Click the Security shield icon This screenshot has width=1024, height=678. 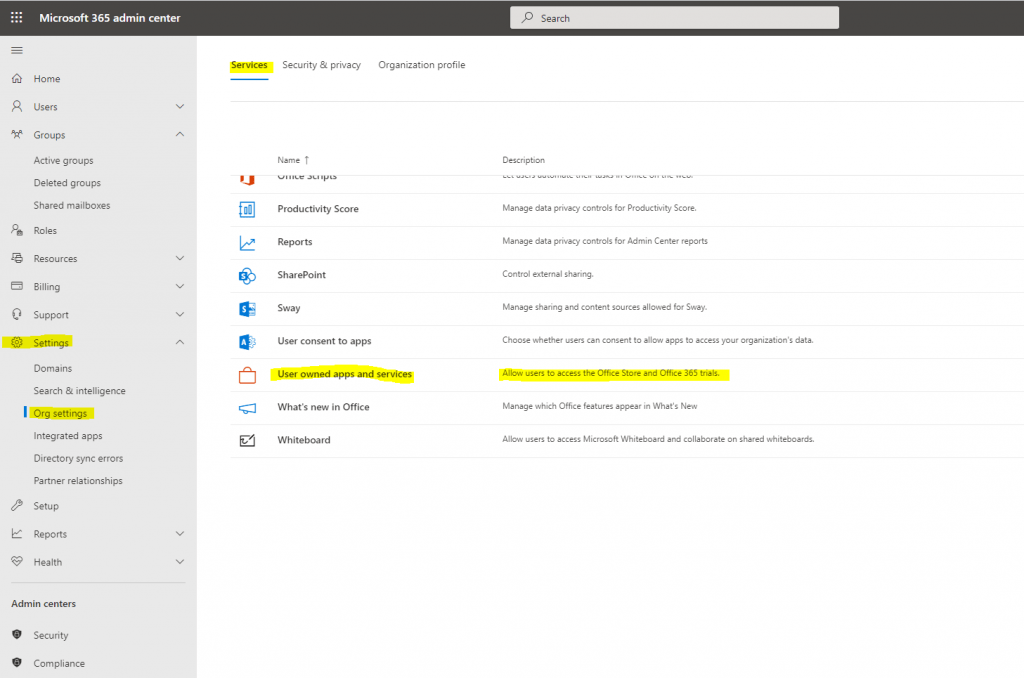click(x=17, y=634)
